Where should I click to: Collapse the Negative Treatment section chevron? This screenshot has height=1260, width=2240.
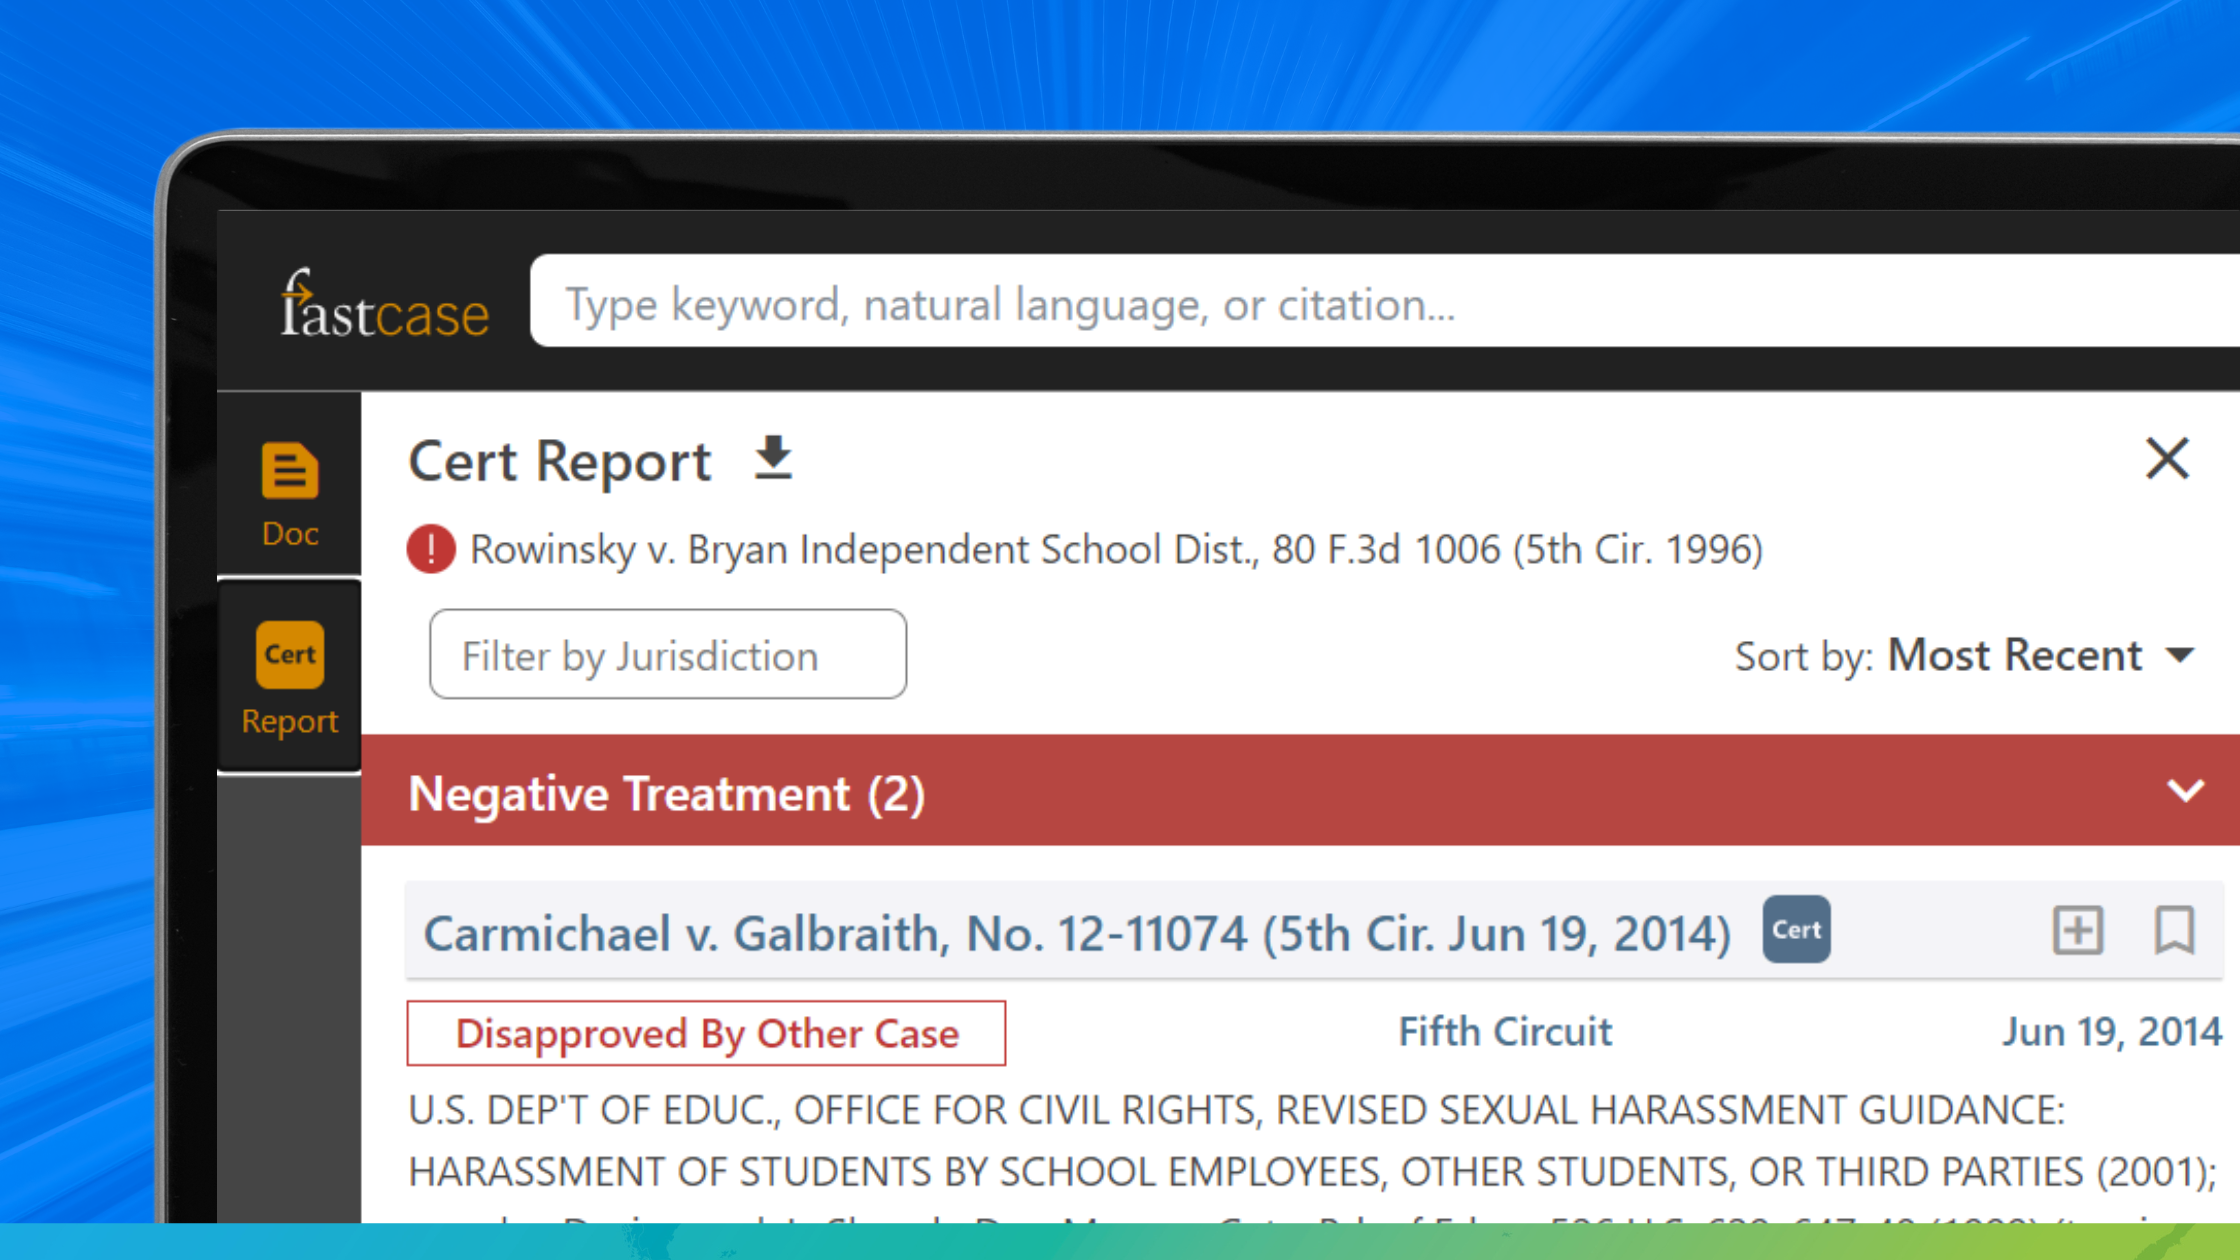[2185, 791]
